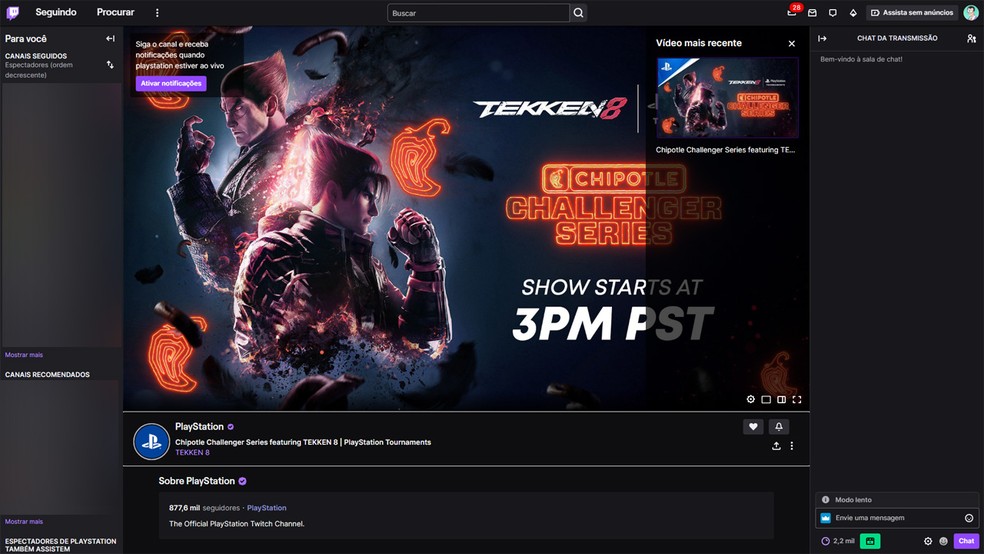The height and width of the screenshot is (554, 984).
Task: Open notifications inbox with 28 badge
Action: click(793, 12)
